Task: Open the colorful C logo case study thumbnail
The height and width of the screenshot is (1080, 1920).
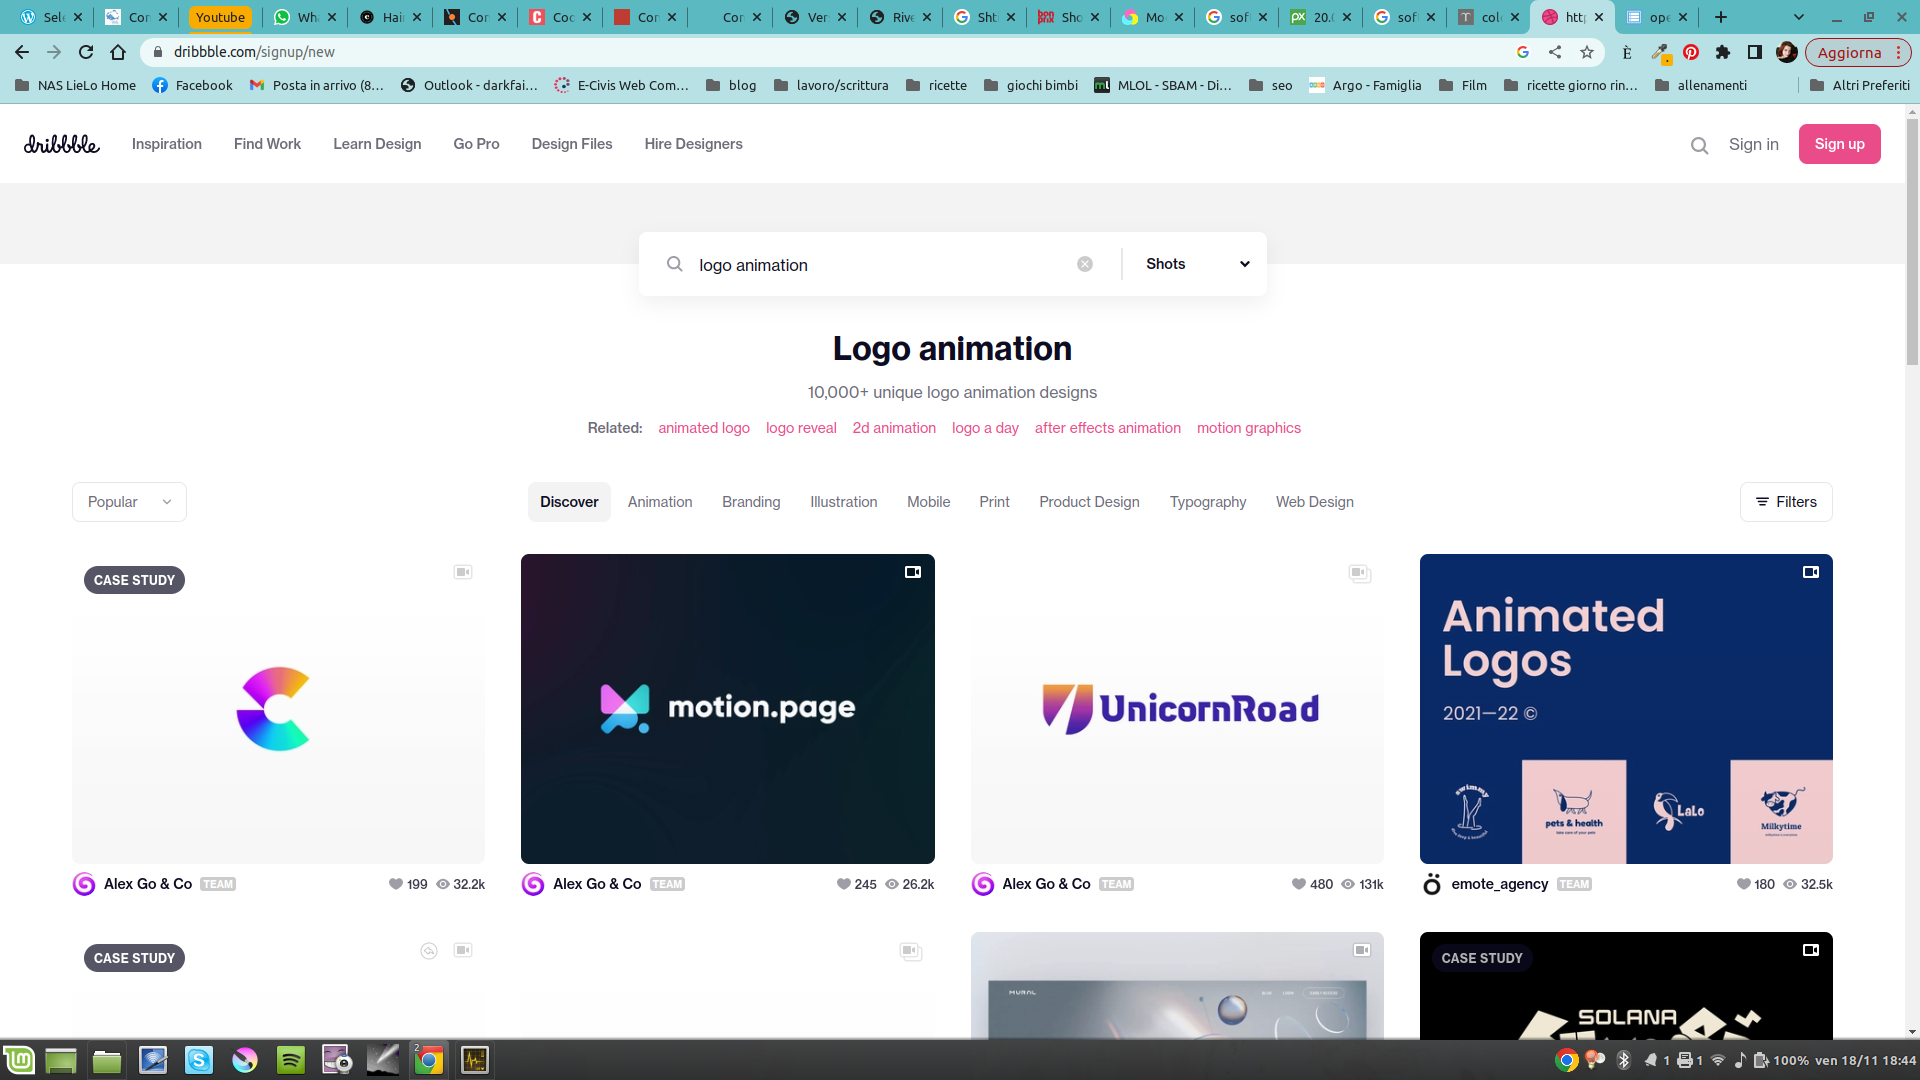Action: [278, 709]
